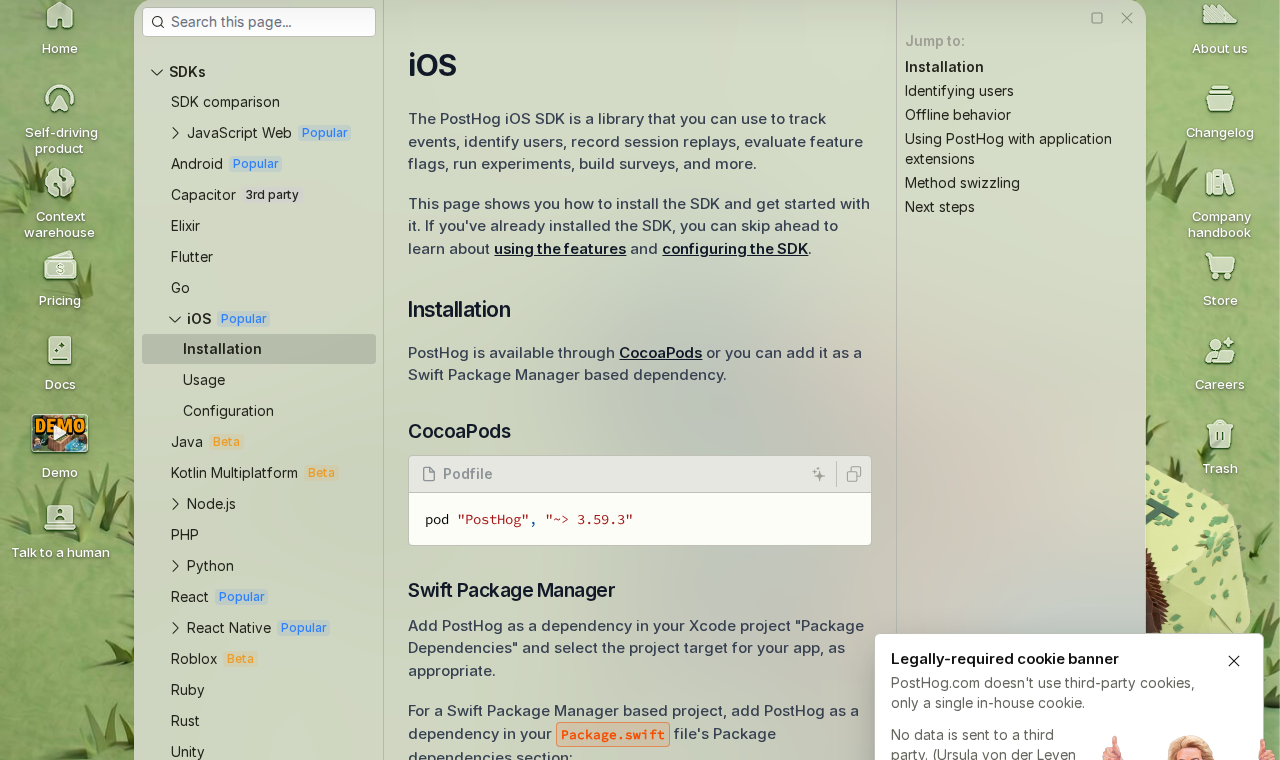Image resolution: width=1280 pixels, height=760 pixels.
Task: Click the search magnifier icon
Action: tap(158, 22)
